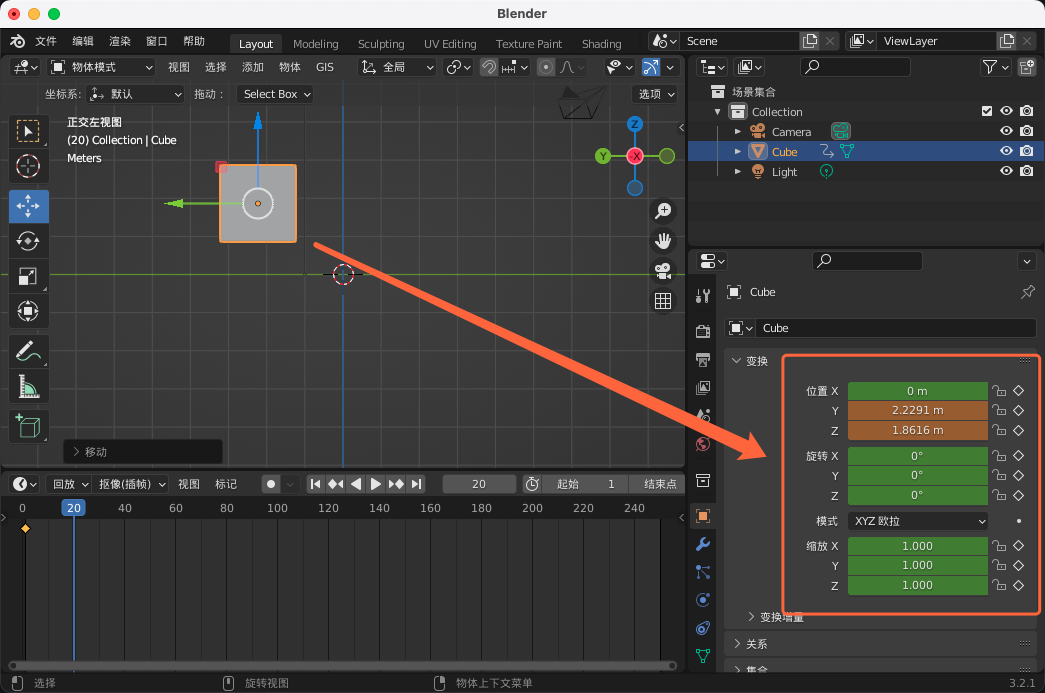Open GIS menu in viewport header
The height and width of the screenshot is (693, 1045).
325,67
